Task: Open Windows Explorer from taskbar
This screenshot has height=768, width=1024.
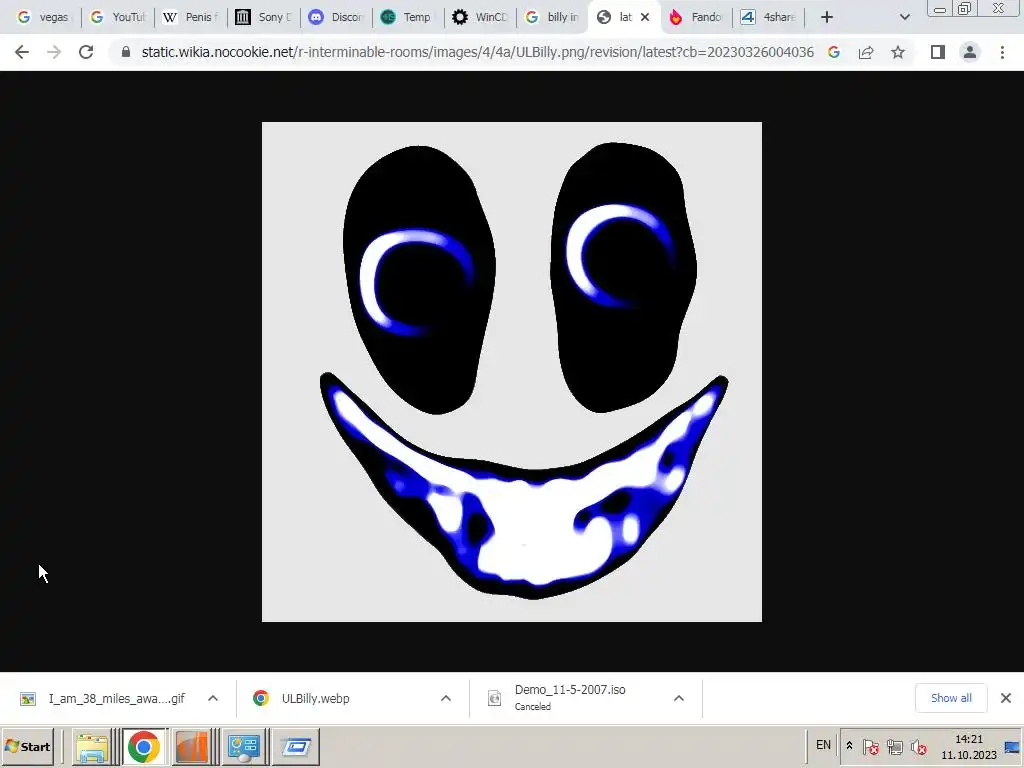Action: click(x=93, y=746)
